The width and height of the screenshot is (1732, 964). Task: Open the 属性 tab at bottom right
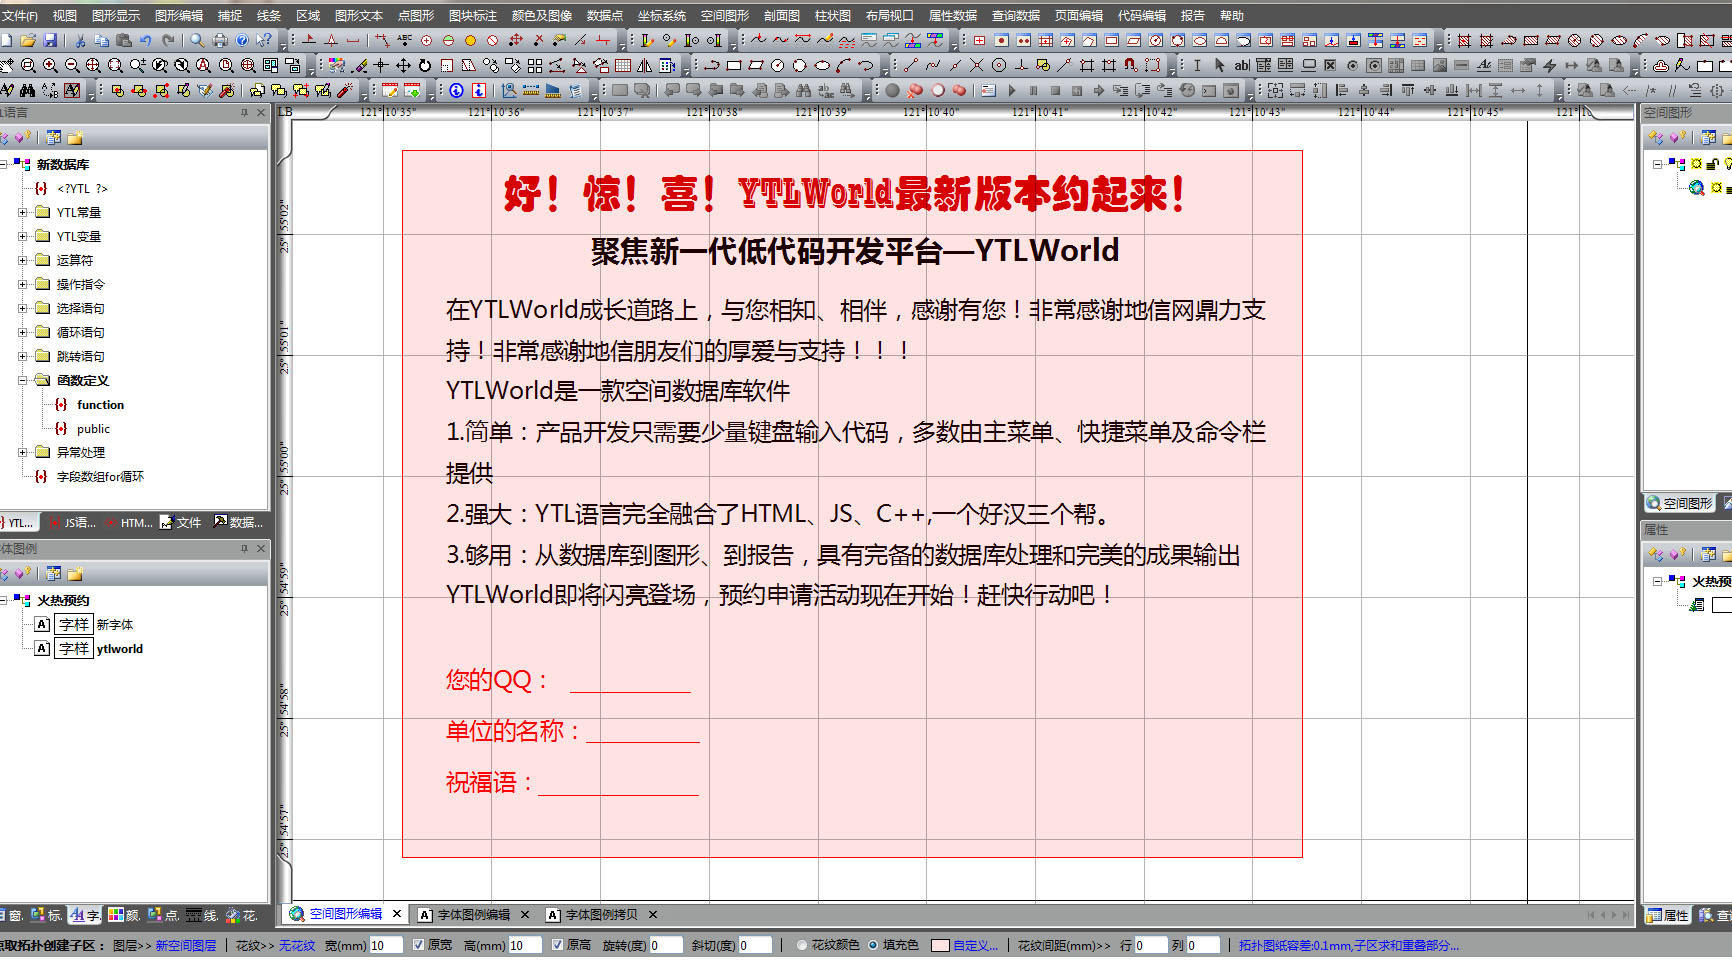coord(1668,915)
